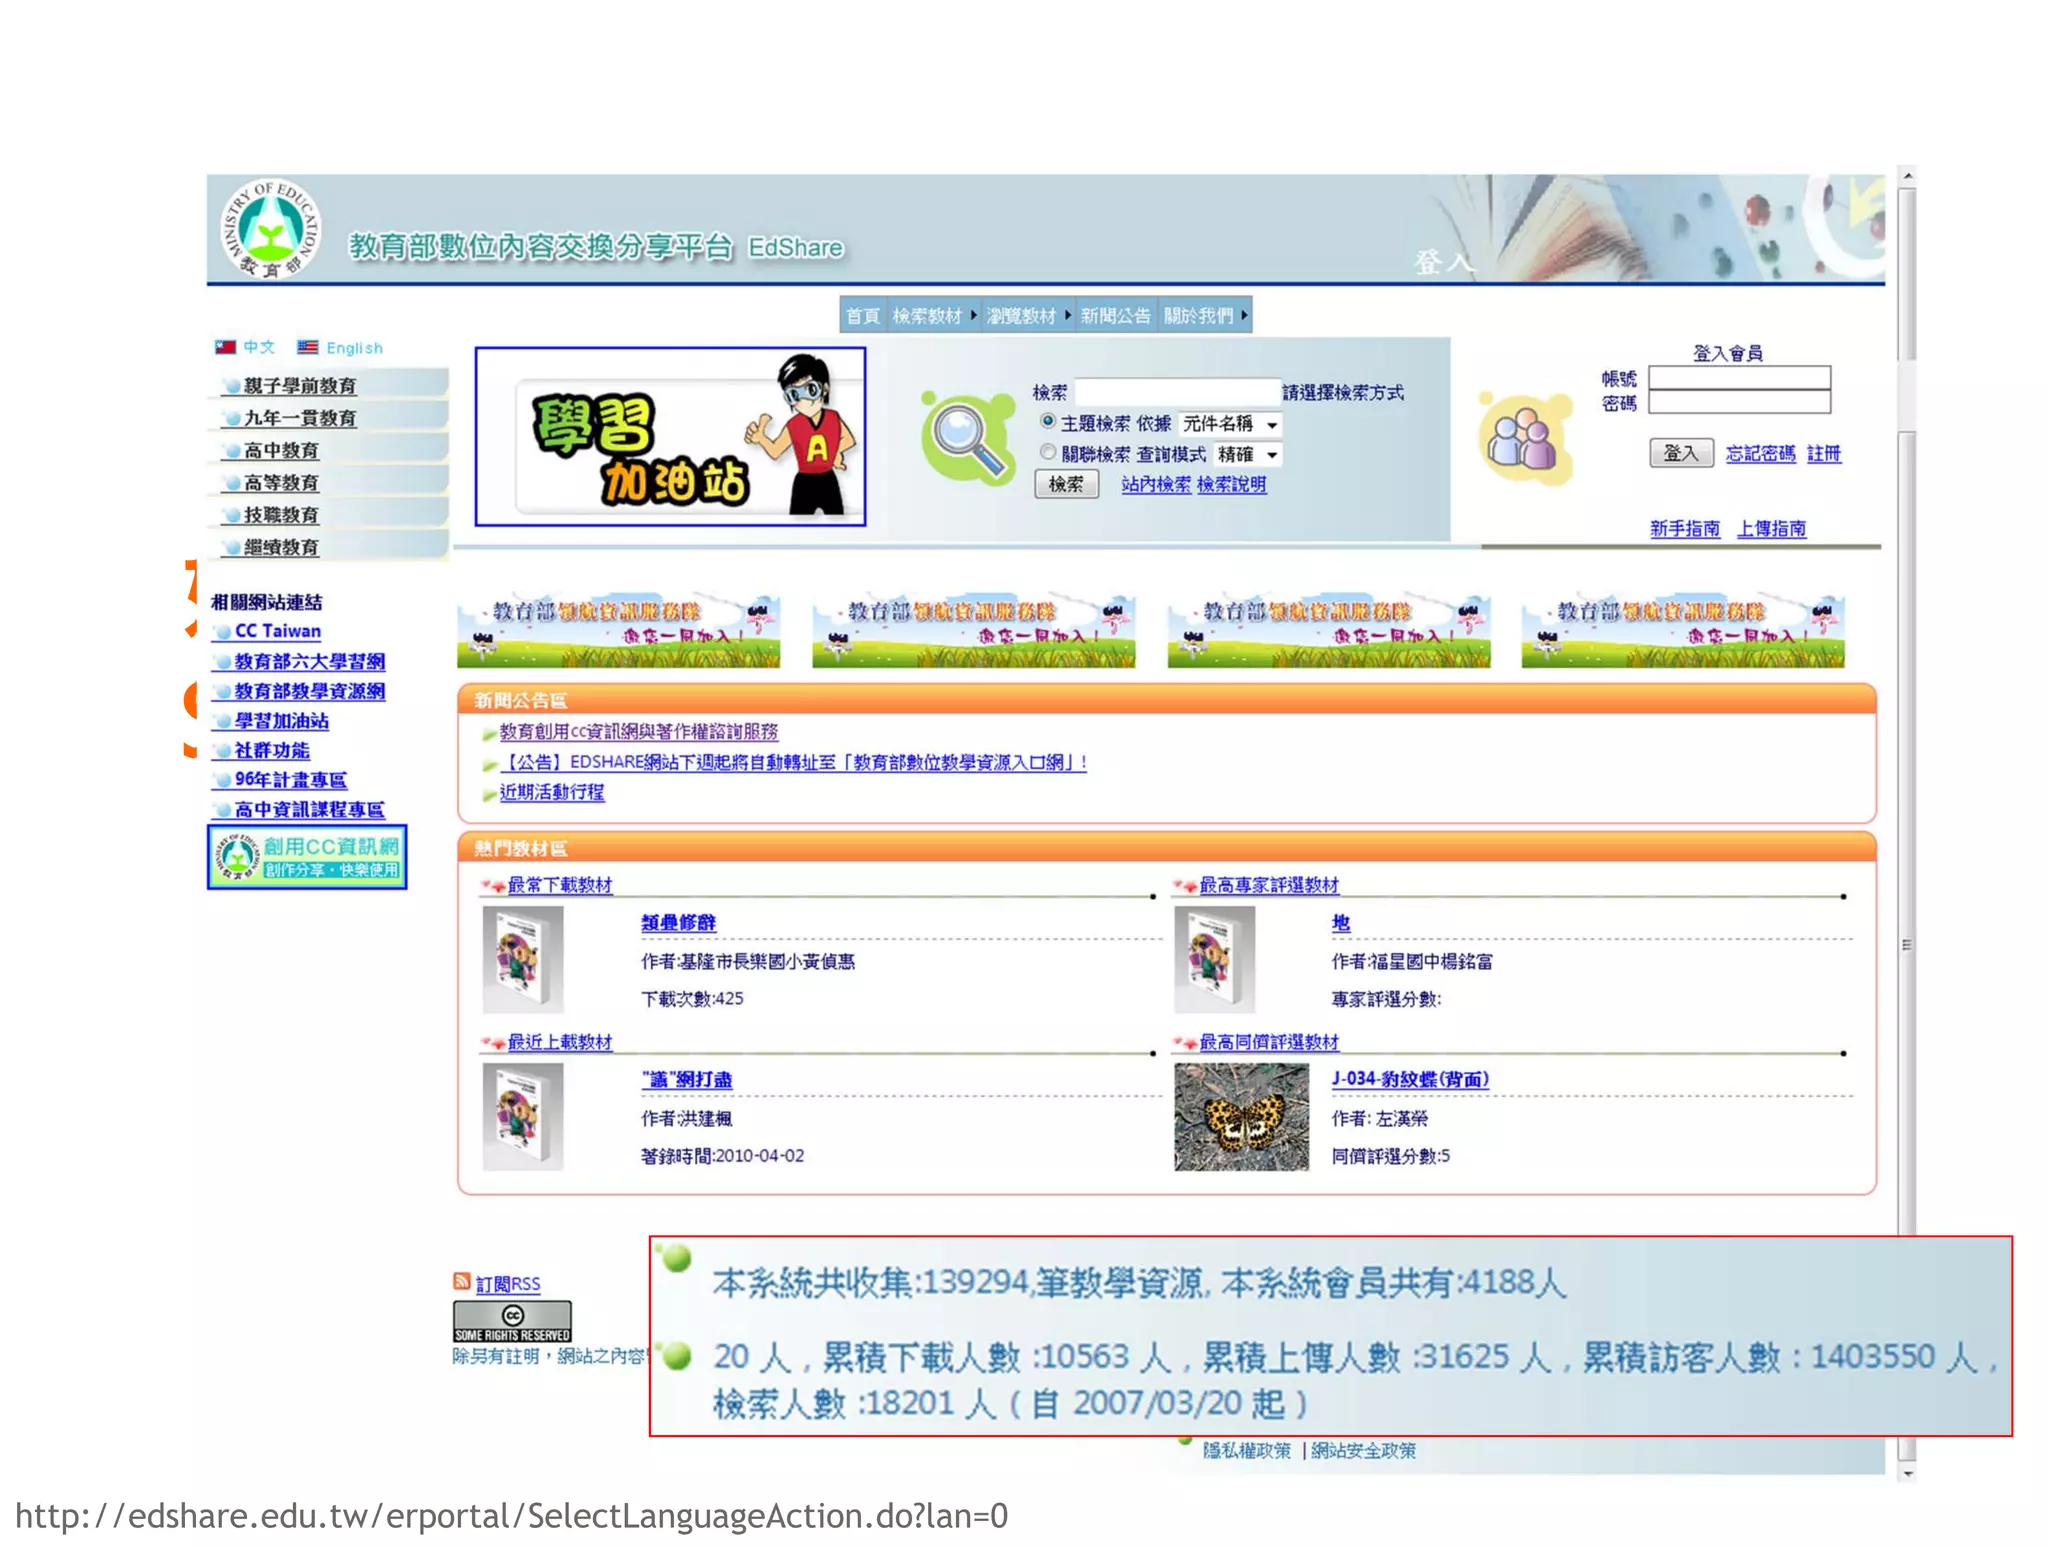The width and height of the screenshot is (2048, 1548).
Task: Open the 精確 query mode dropdown
Action: tap(1248, 454)
